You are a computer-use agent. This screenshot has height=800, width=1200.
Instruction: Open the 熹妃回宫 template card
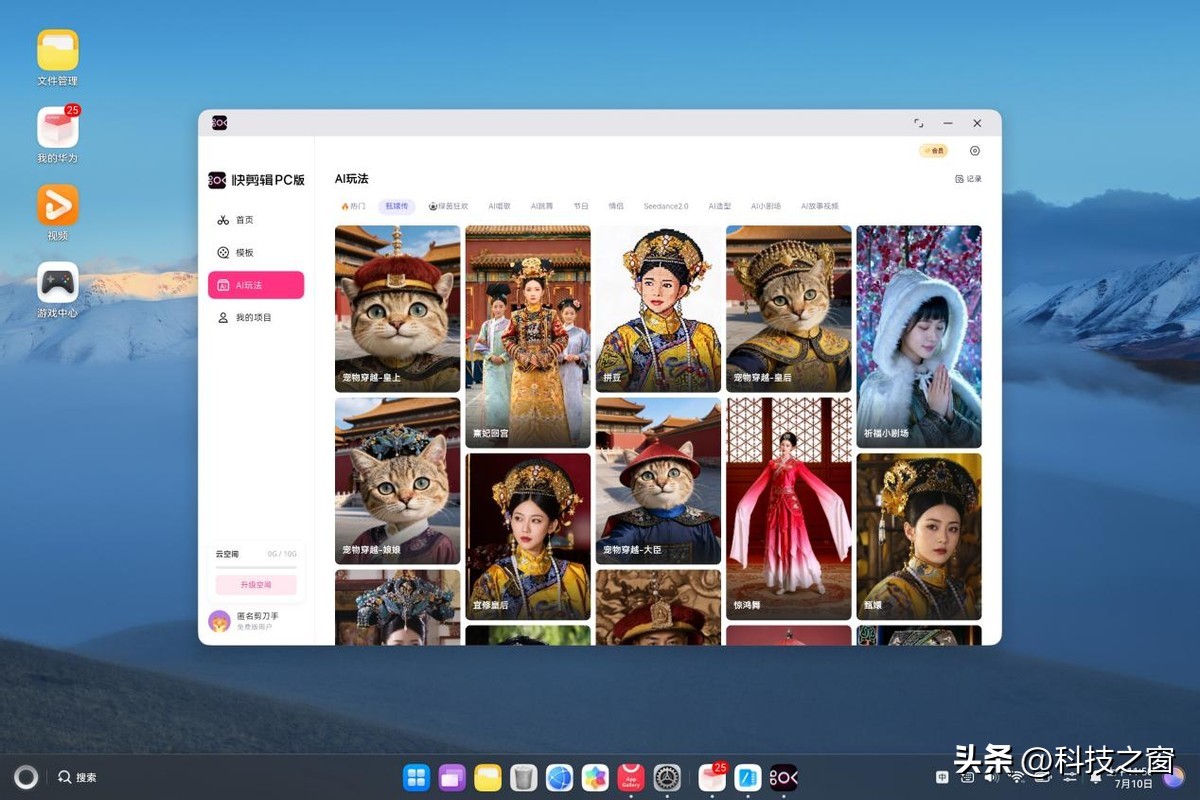[528, 337]
